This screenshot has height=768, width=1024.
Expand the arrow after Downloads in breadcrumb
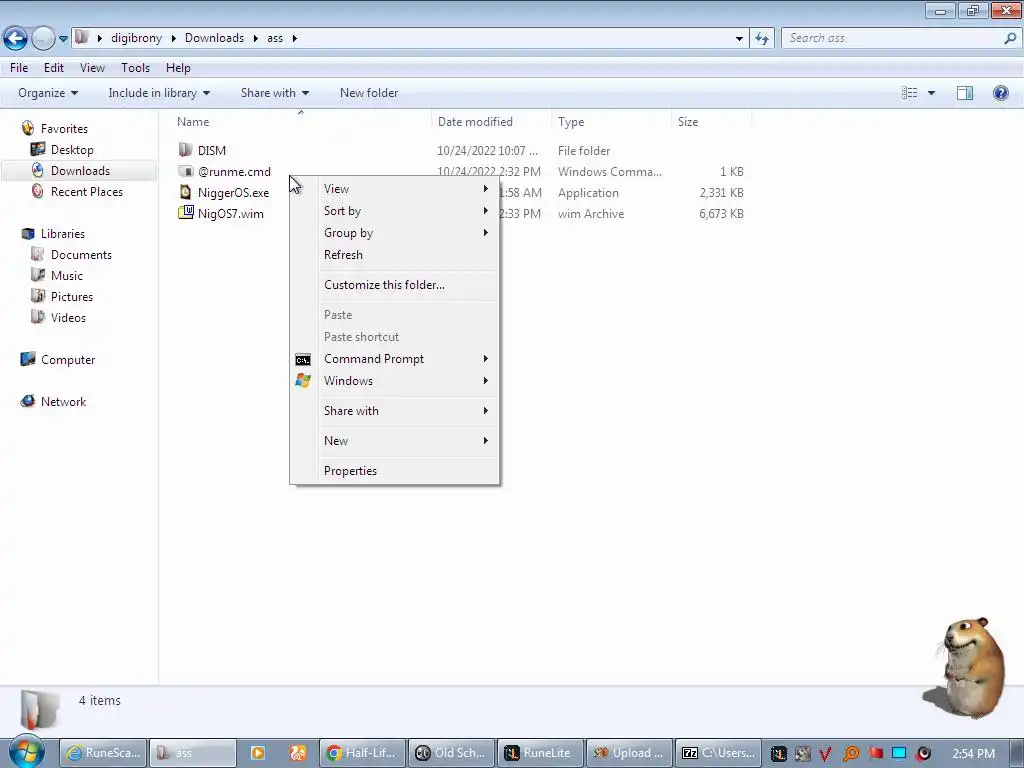tap(255, 38)
